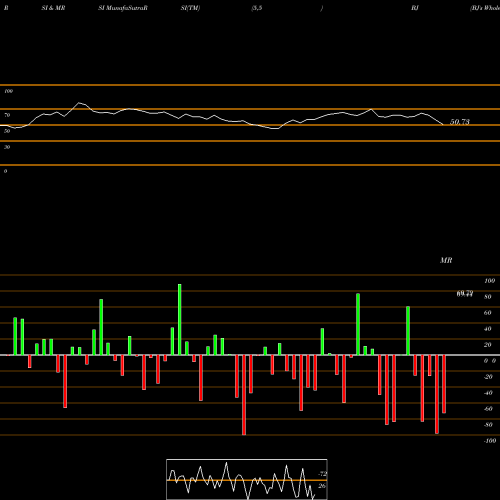Click the -100 axis label on MR histogram

point(489,441)
